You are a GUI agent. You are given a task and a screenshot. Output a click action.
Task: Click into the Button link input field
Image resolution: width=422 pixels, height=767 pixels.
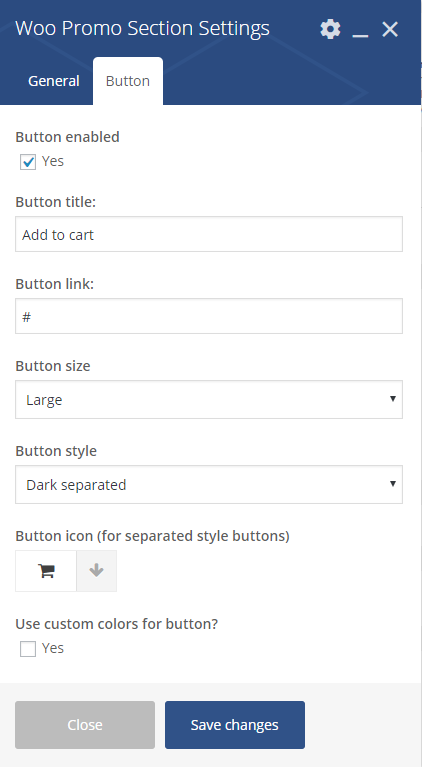[209, 316]
